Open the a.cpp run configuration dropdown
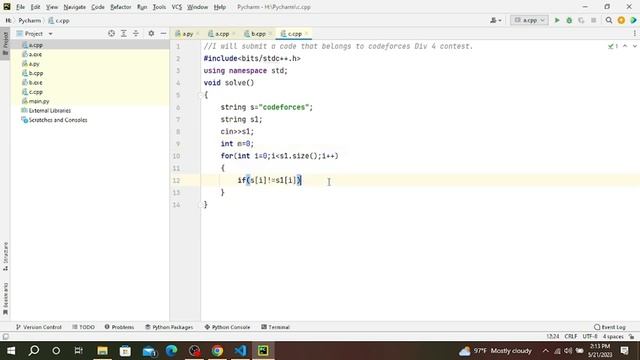The width and height of the screenshot is (640, 360). click(529, 20)
